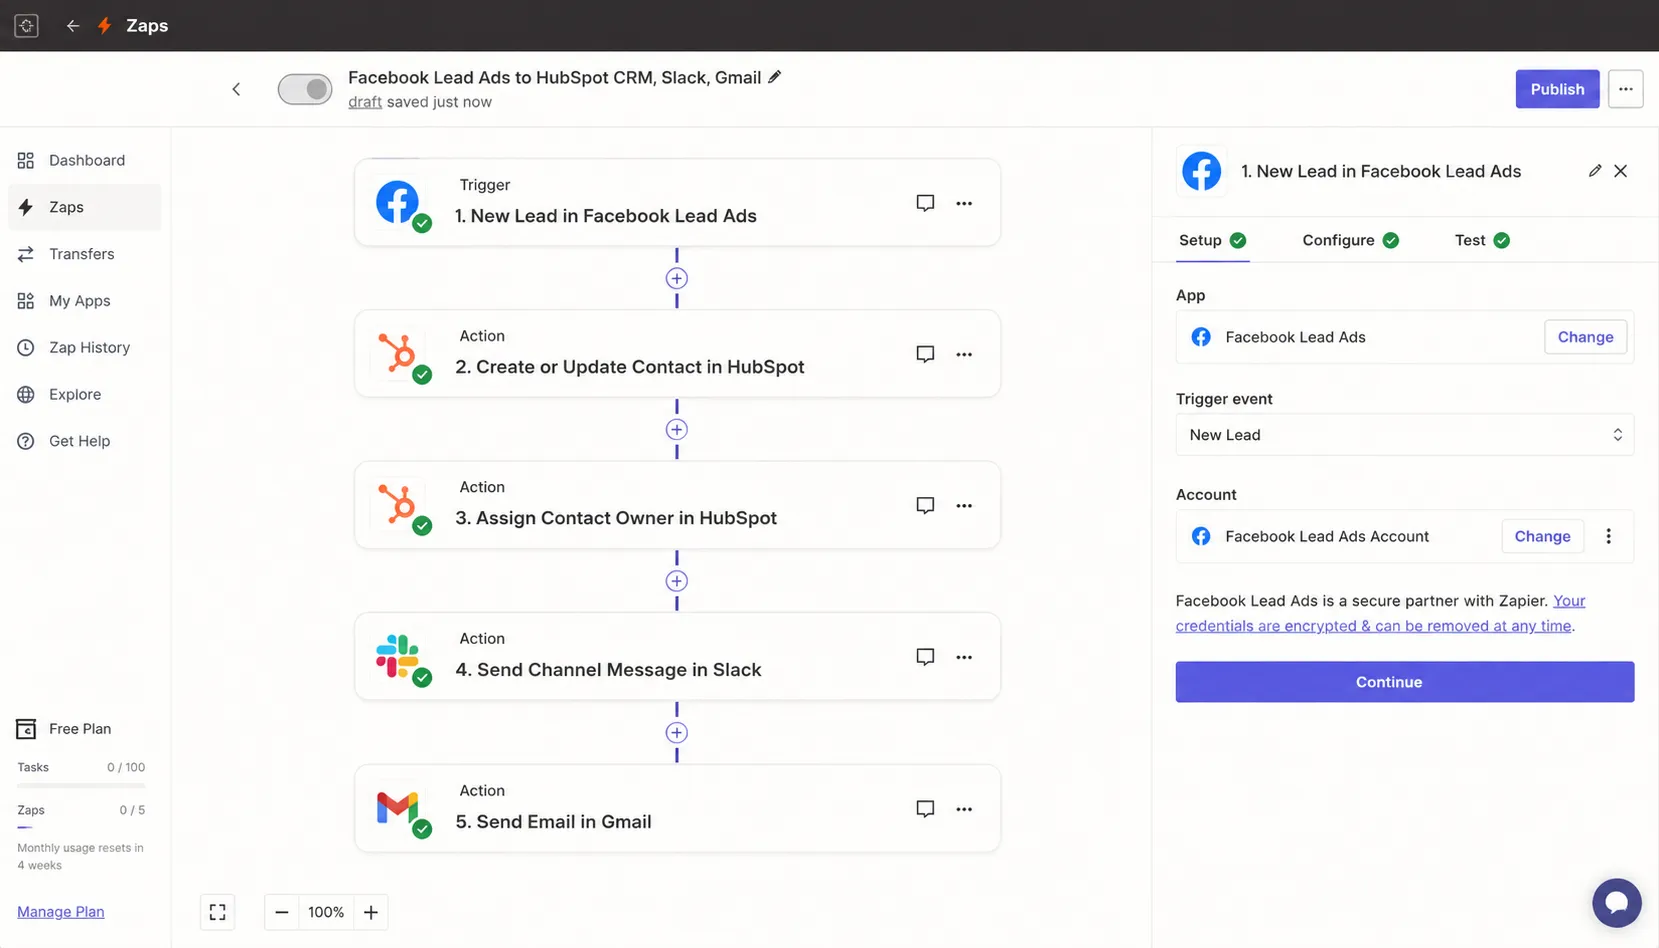
Task: Open comment on step 5 Send Email in Gmail
Action: tap(925, 808)
